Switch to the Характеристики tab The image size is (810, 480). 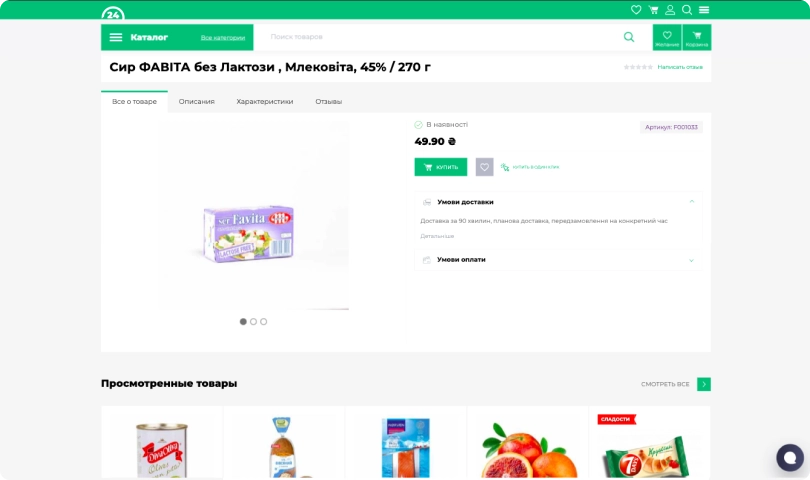point(265,101)
